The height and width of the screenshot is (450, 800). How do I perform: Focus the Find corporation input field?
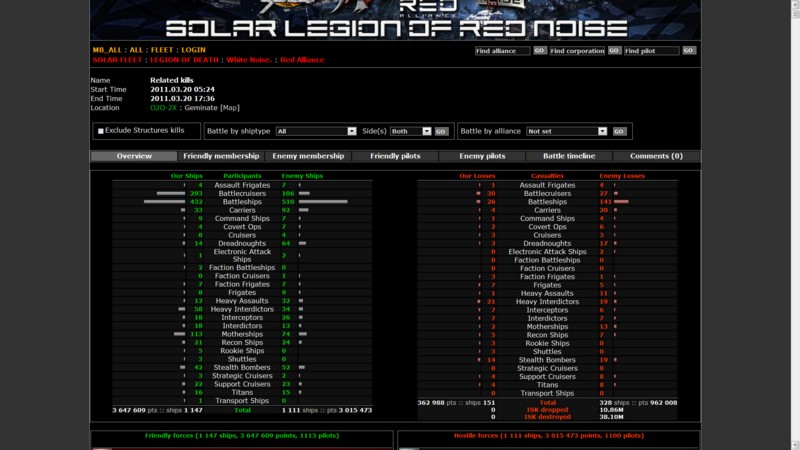[x=577, y=51]
